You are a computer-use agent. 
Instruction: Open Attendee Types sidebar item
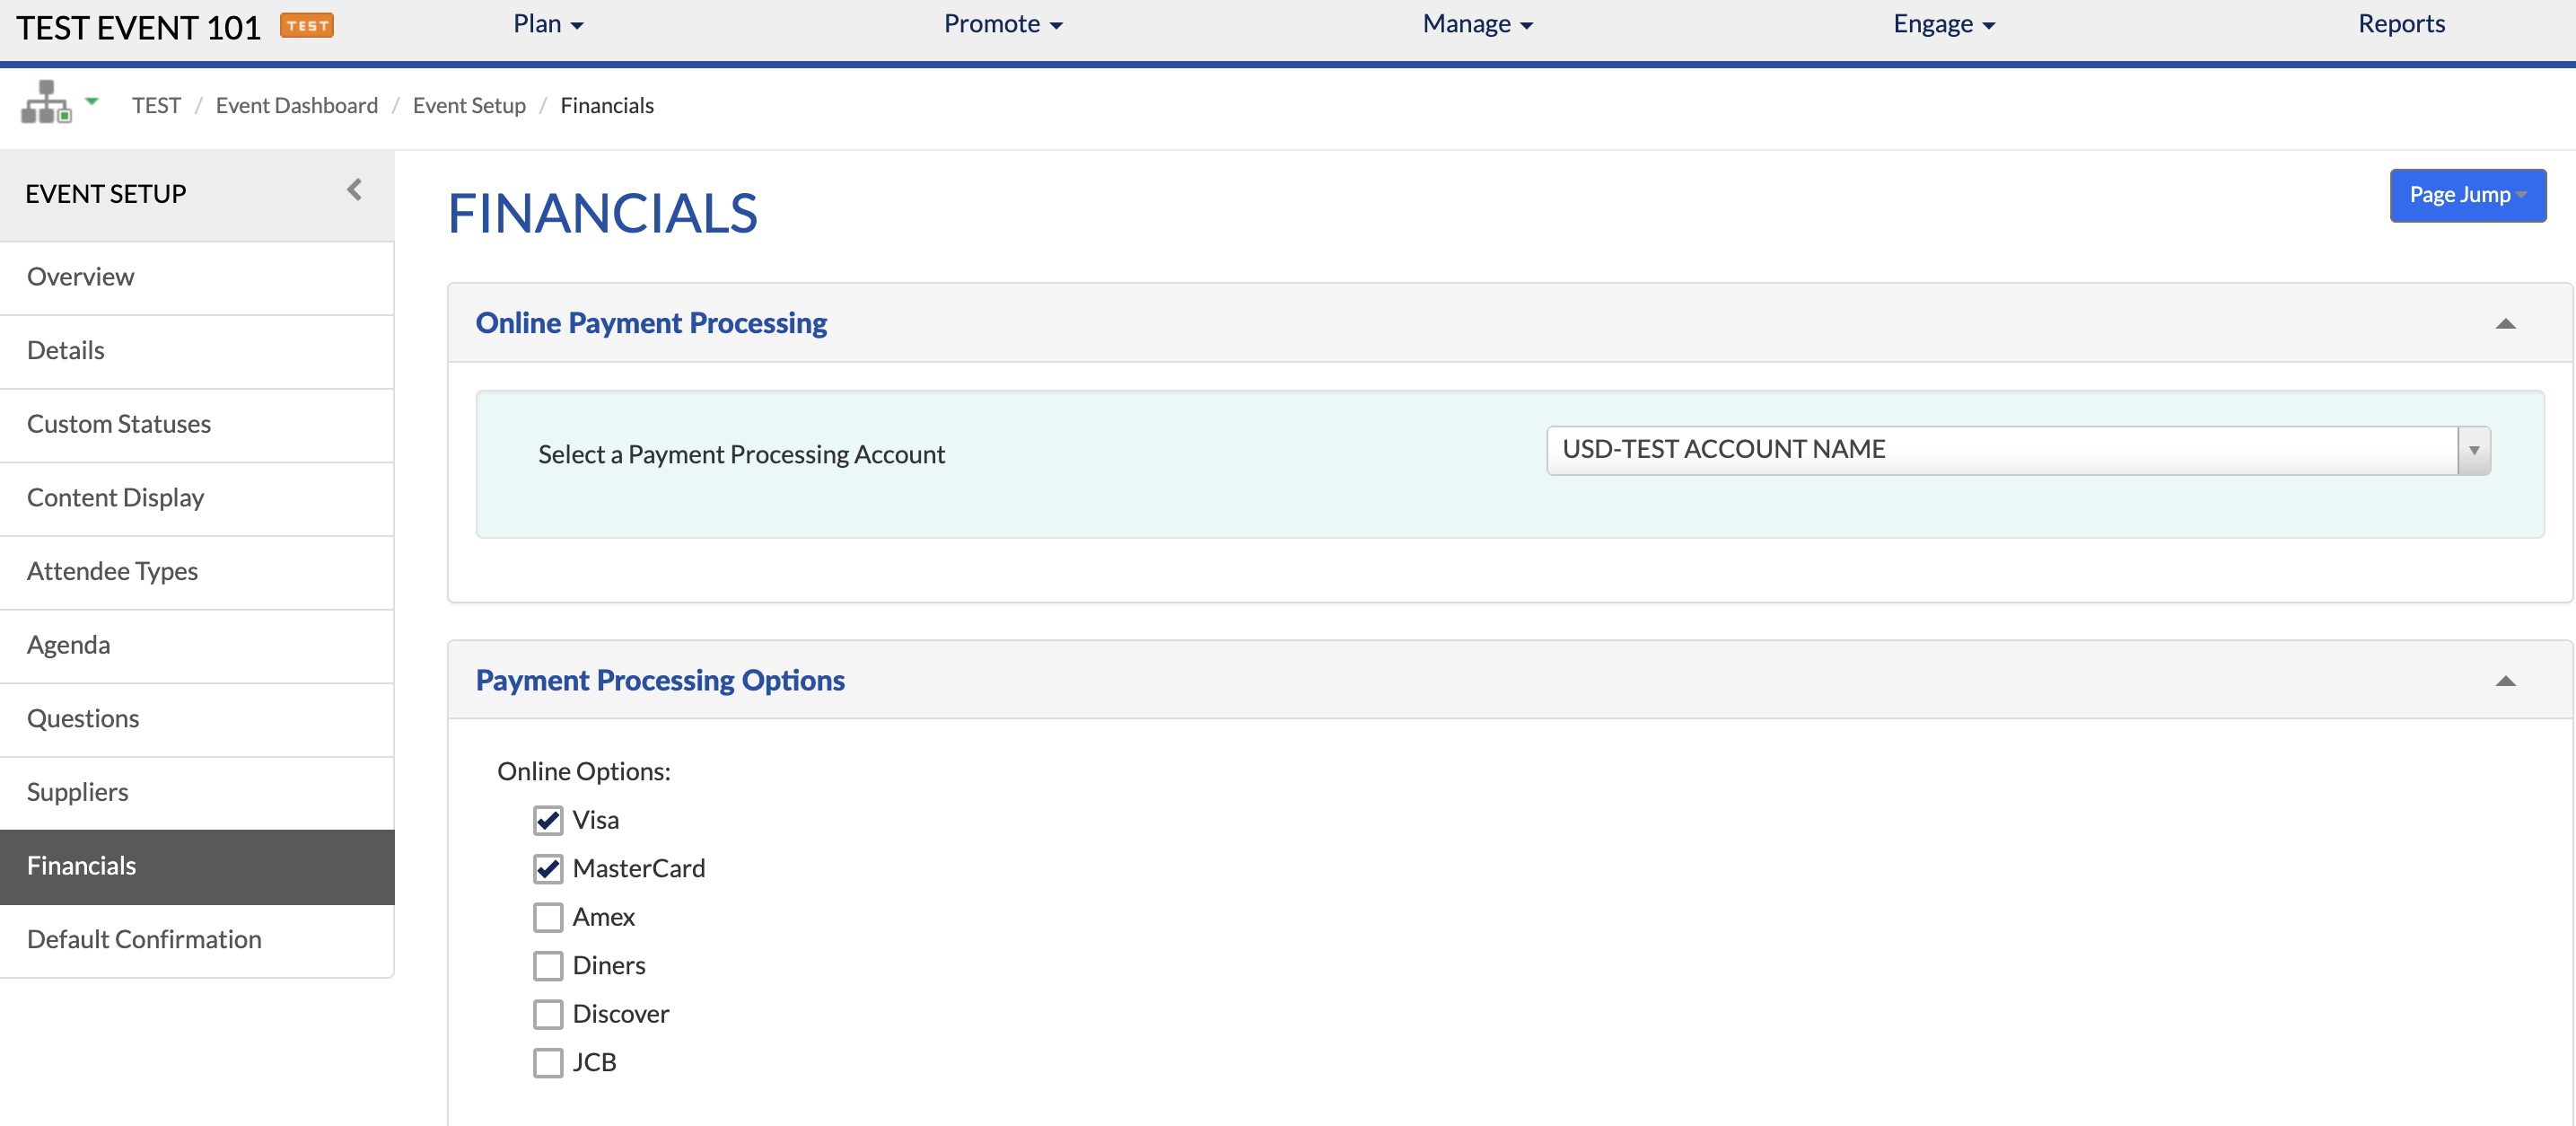(197, 572)
